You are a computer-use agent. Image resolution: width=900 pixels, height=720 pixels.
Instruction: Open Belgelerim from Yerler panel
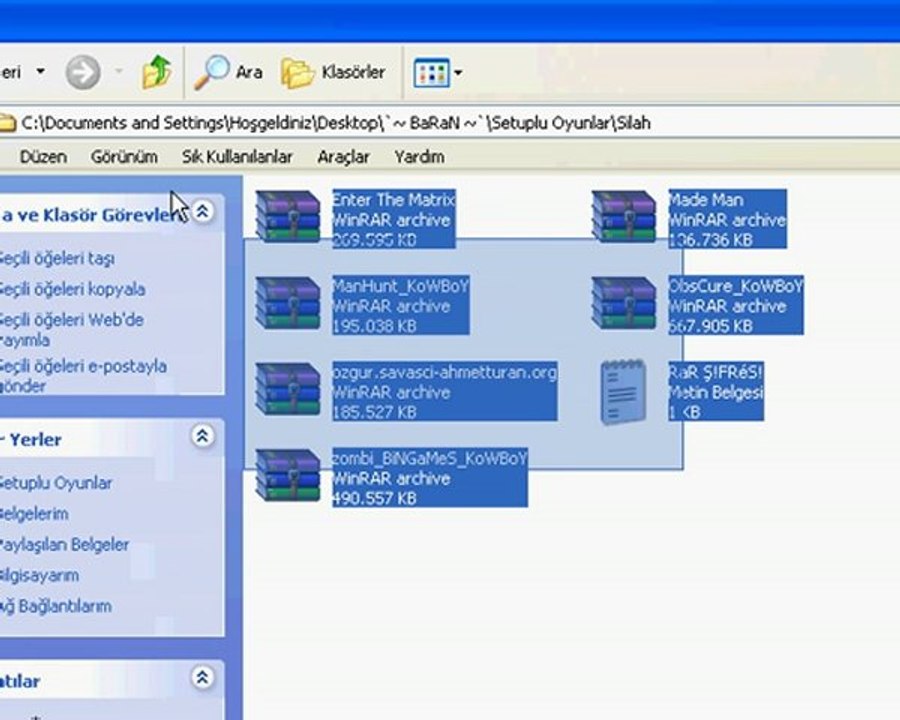[34, 513]
